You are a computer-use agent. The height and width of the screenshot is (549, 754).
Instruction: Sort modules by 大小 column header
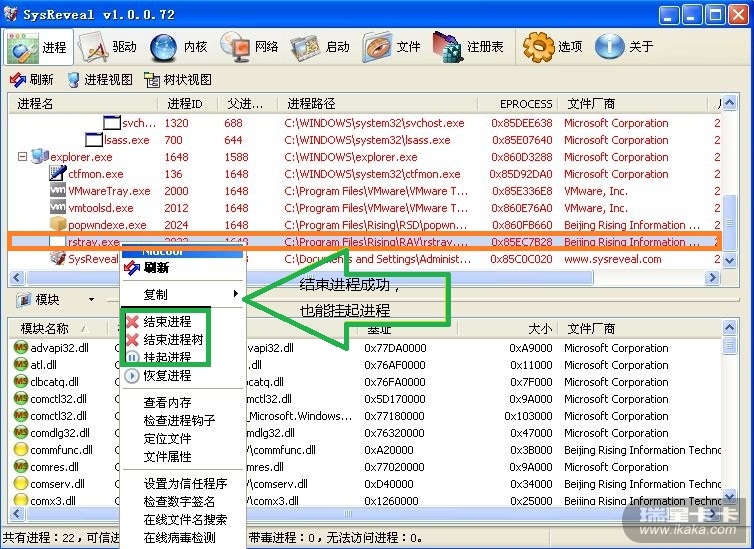(508, 329)
